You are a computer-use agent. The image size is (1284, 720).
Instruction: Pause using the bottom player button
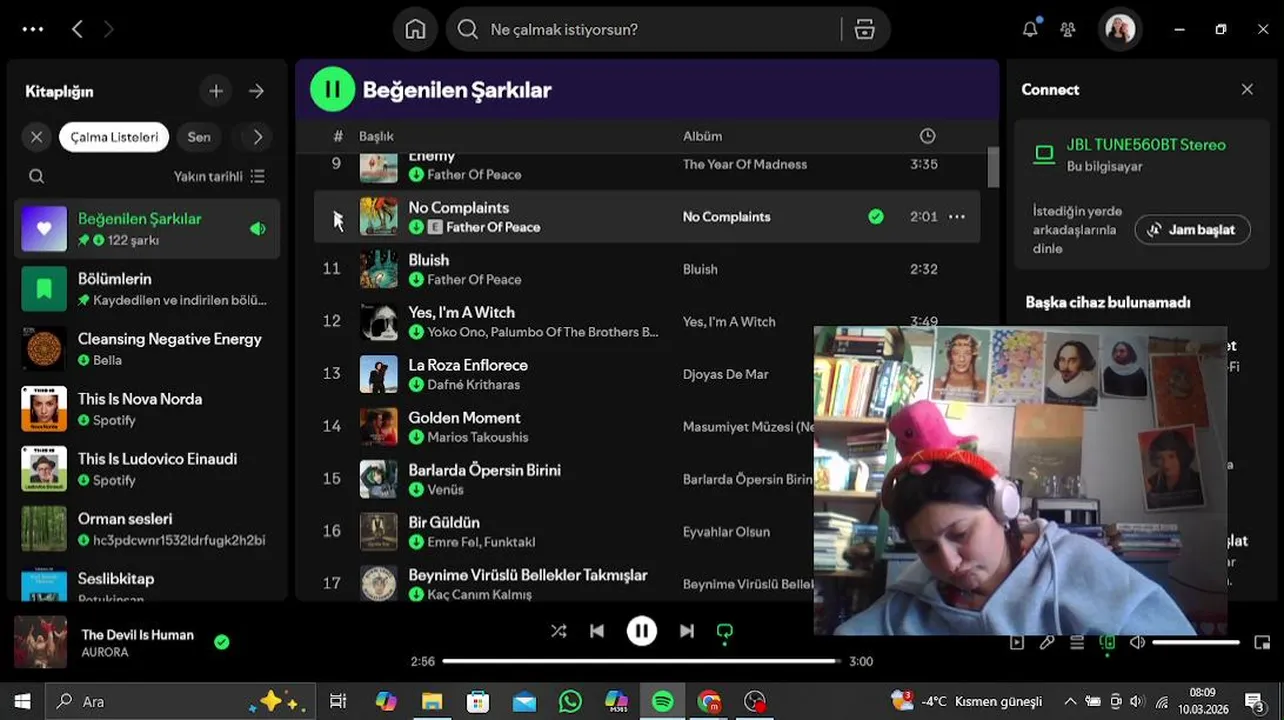point(642,631)
